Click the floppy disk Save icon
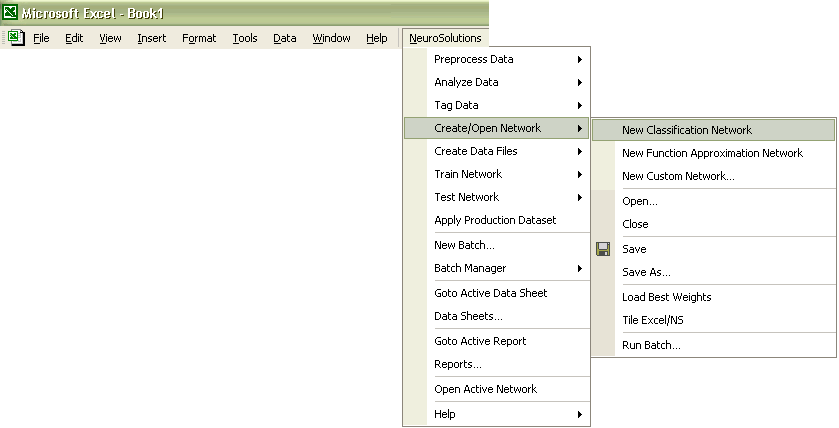This screenshot has width=839, height=428. 603,249
